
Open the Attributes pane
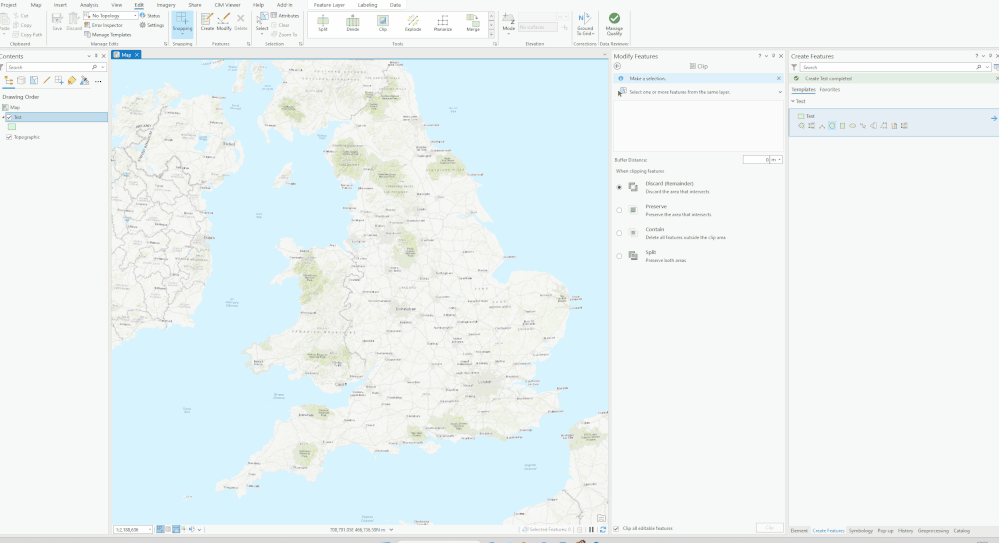[x=285, y=16]
